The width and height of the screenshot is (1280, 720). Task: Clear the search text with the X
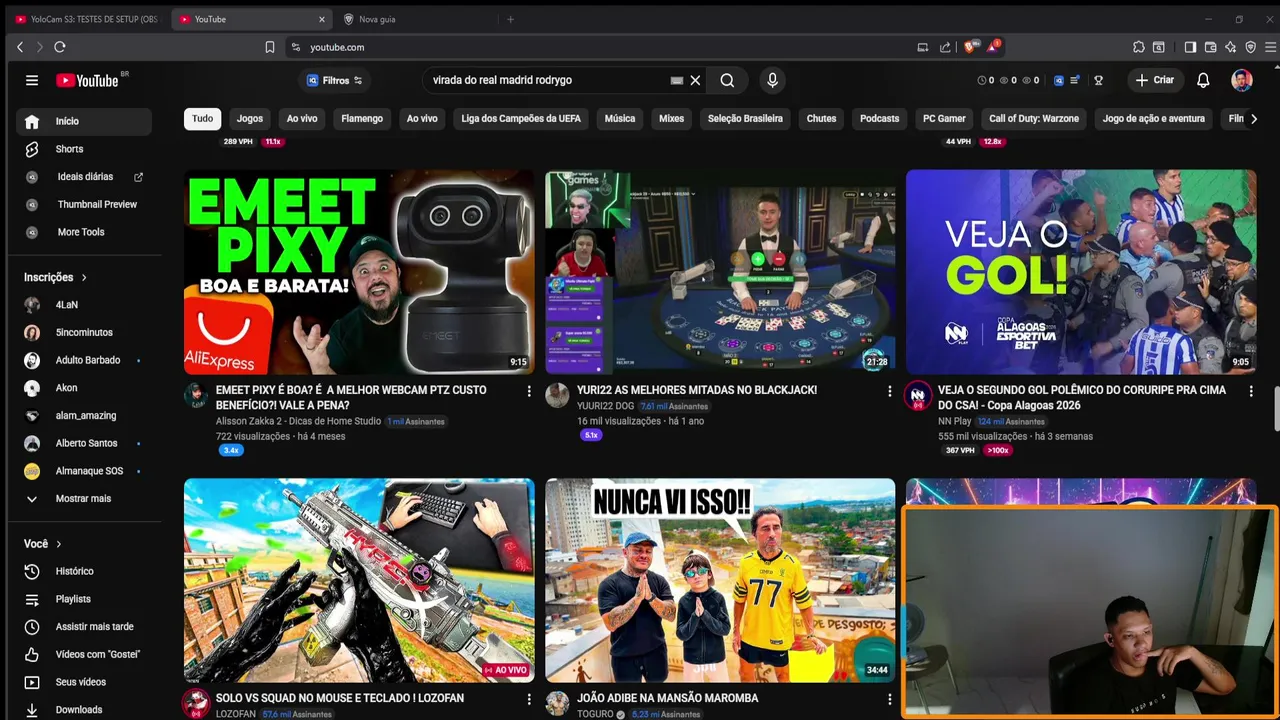695,80
